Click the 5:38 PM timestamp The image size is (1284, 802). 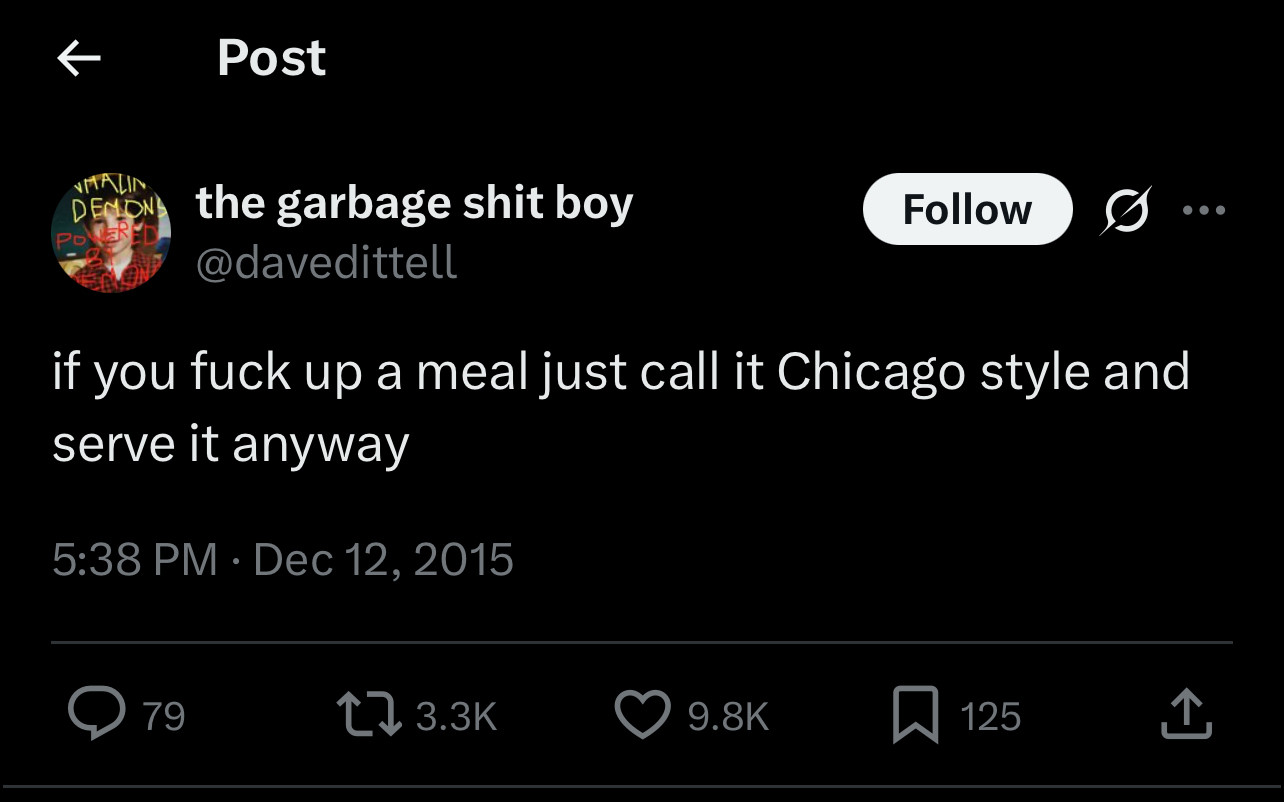(x=135, y=559)
